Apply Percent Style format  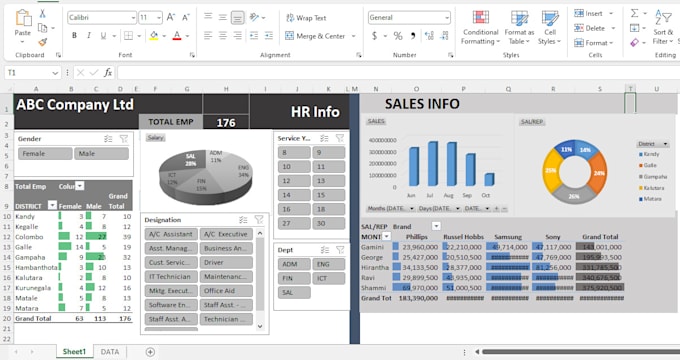pyautogui.click(x=398, y=36)
